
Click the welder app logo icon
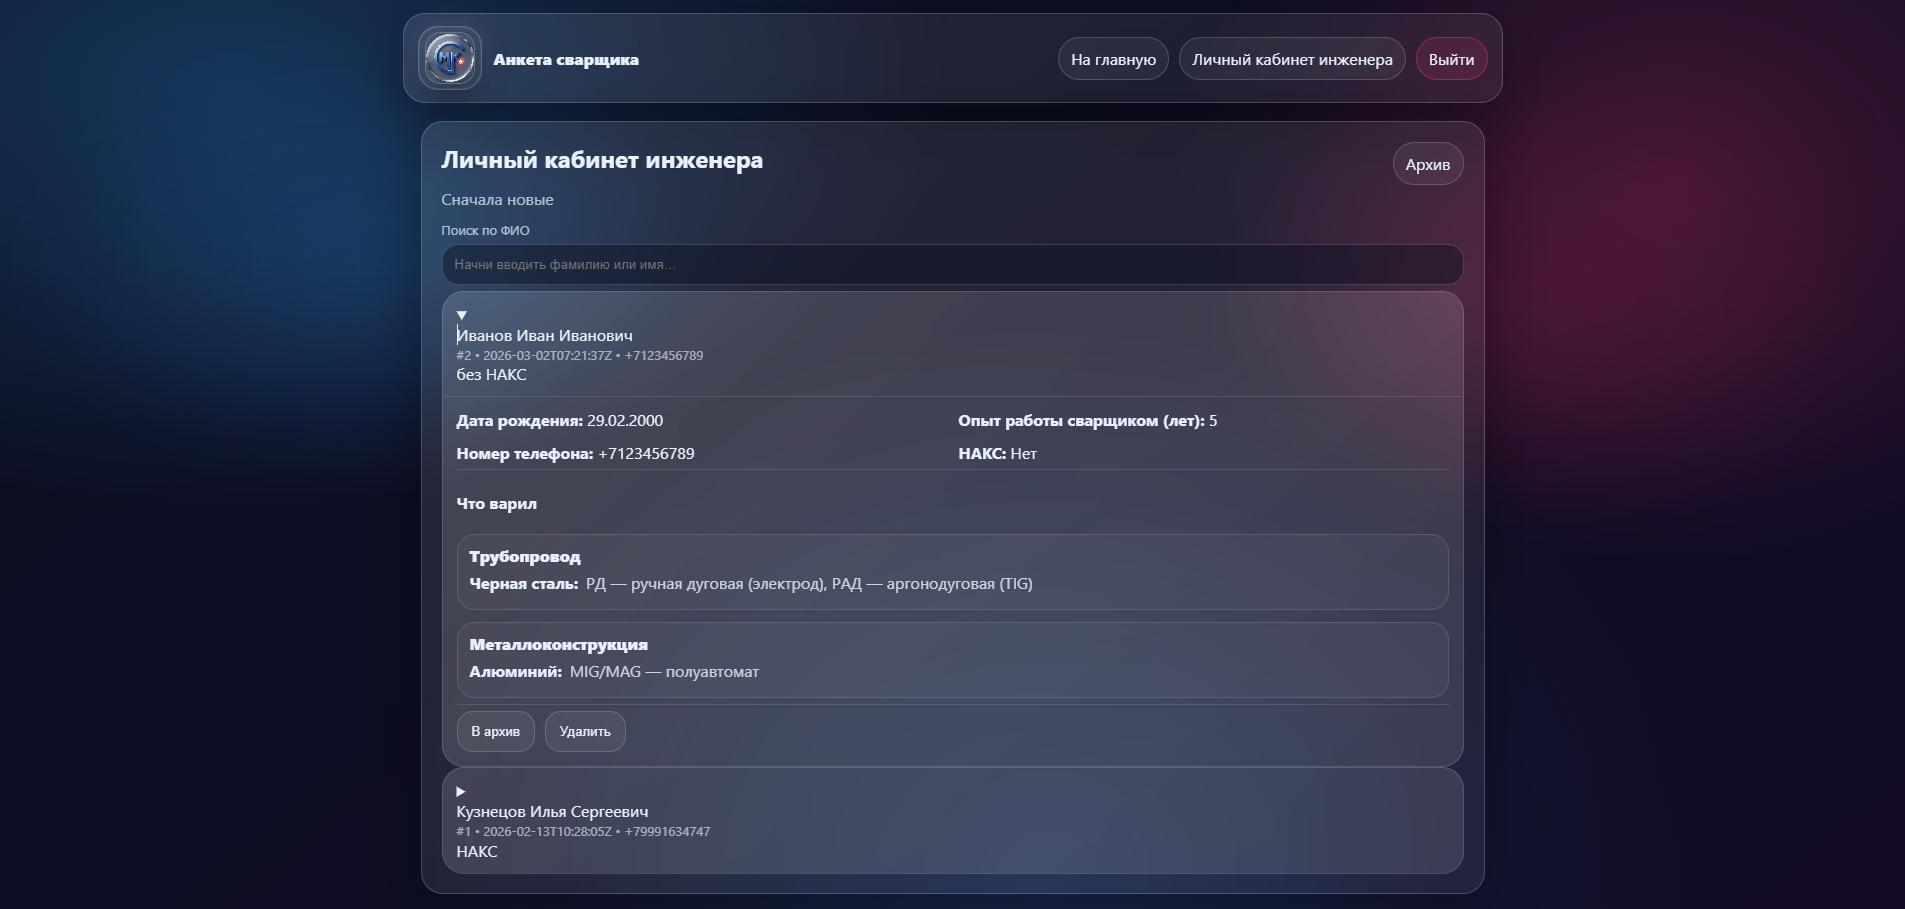point(449,59)
